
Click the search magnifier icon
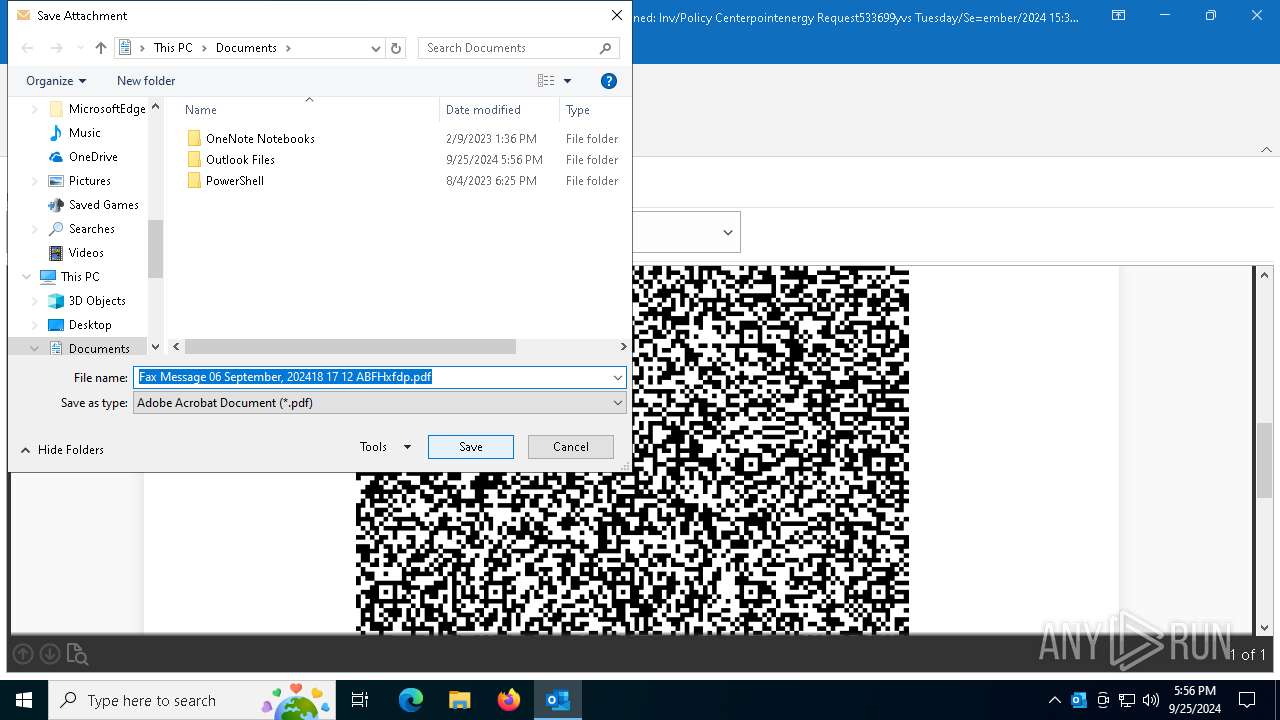click(x=606, y=48)
